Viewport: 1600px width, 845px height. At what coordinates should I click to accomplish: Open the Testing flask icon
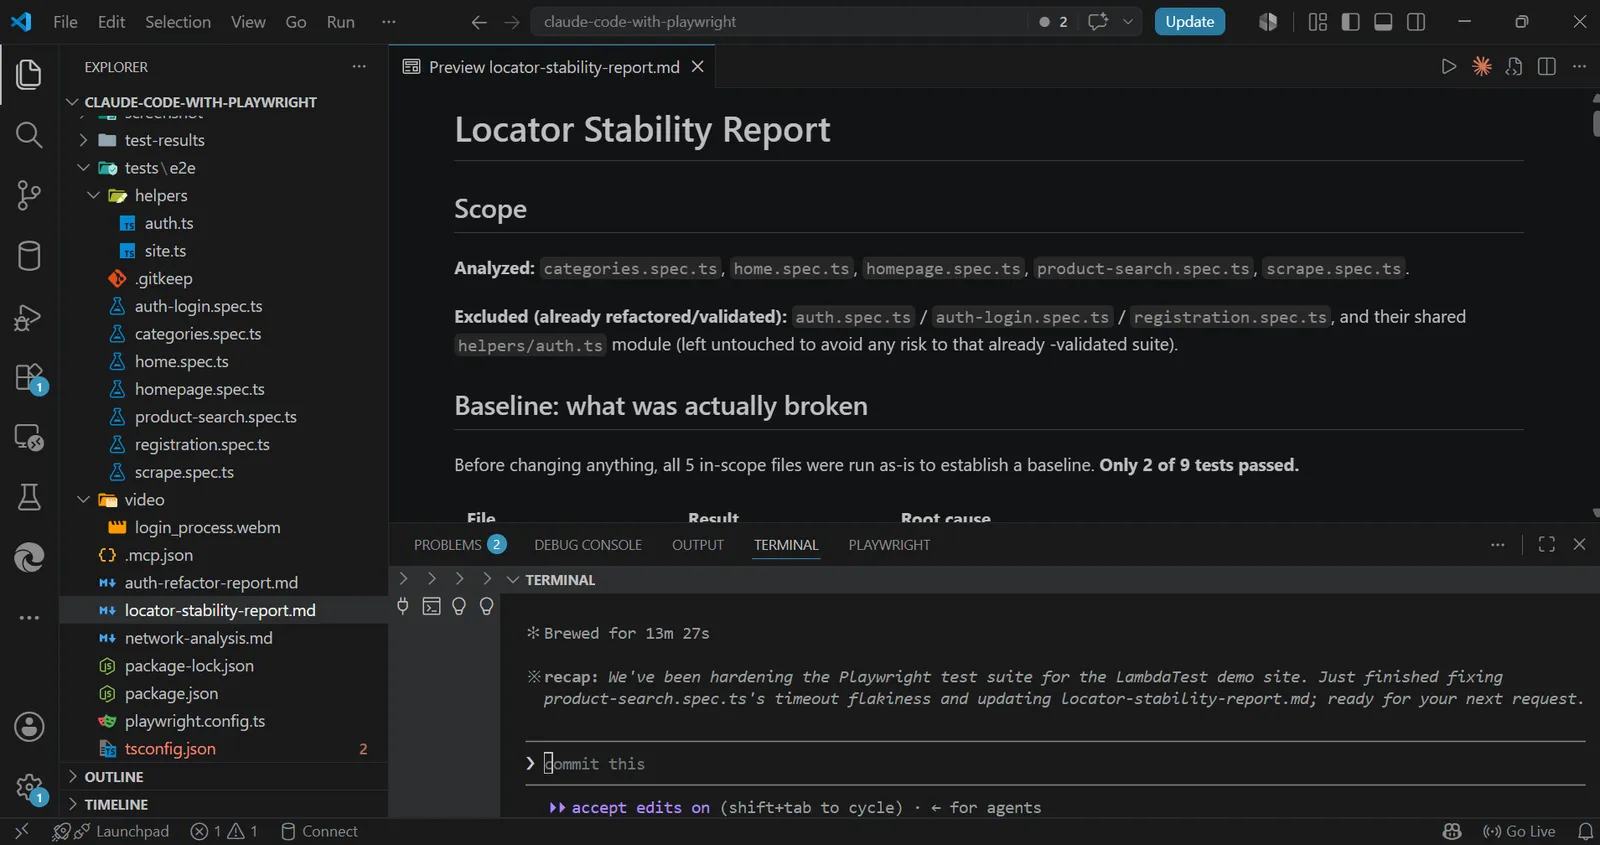[29, 497]
